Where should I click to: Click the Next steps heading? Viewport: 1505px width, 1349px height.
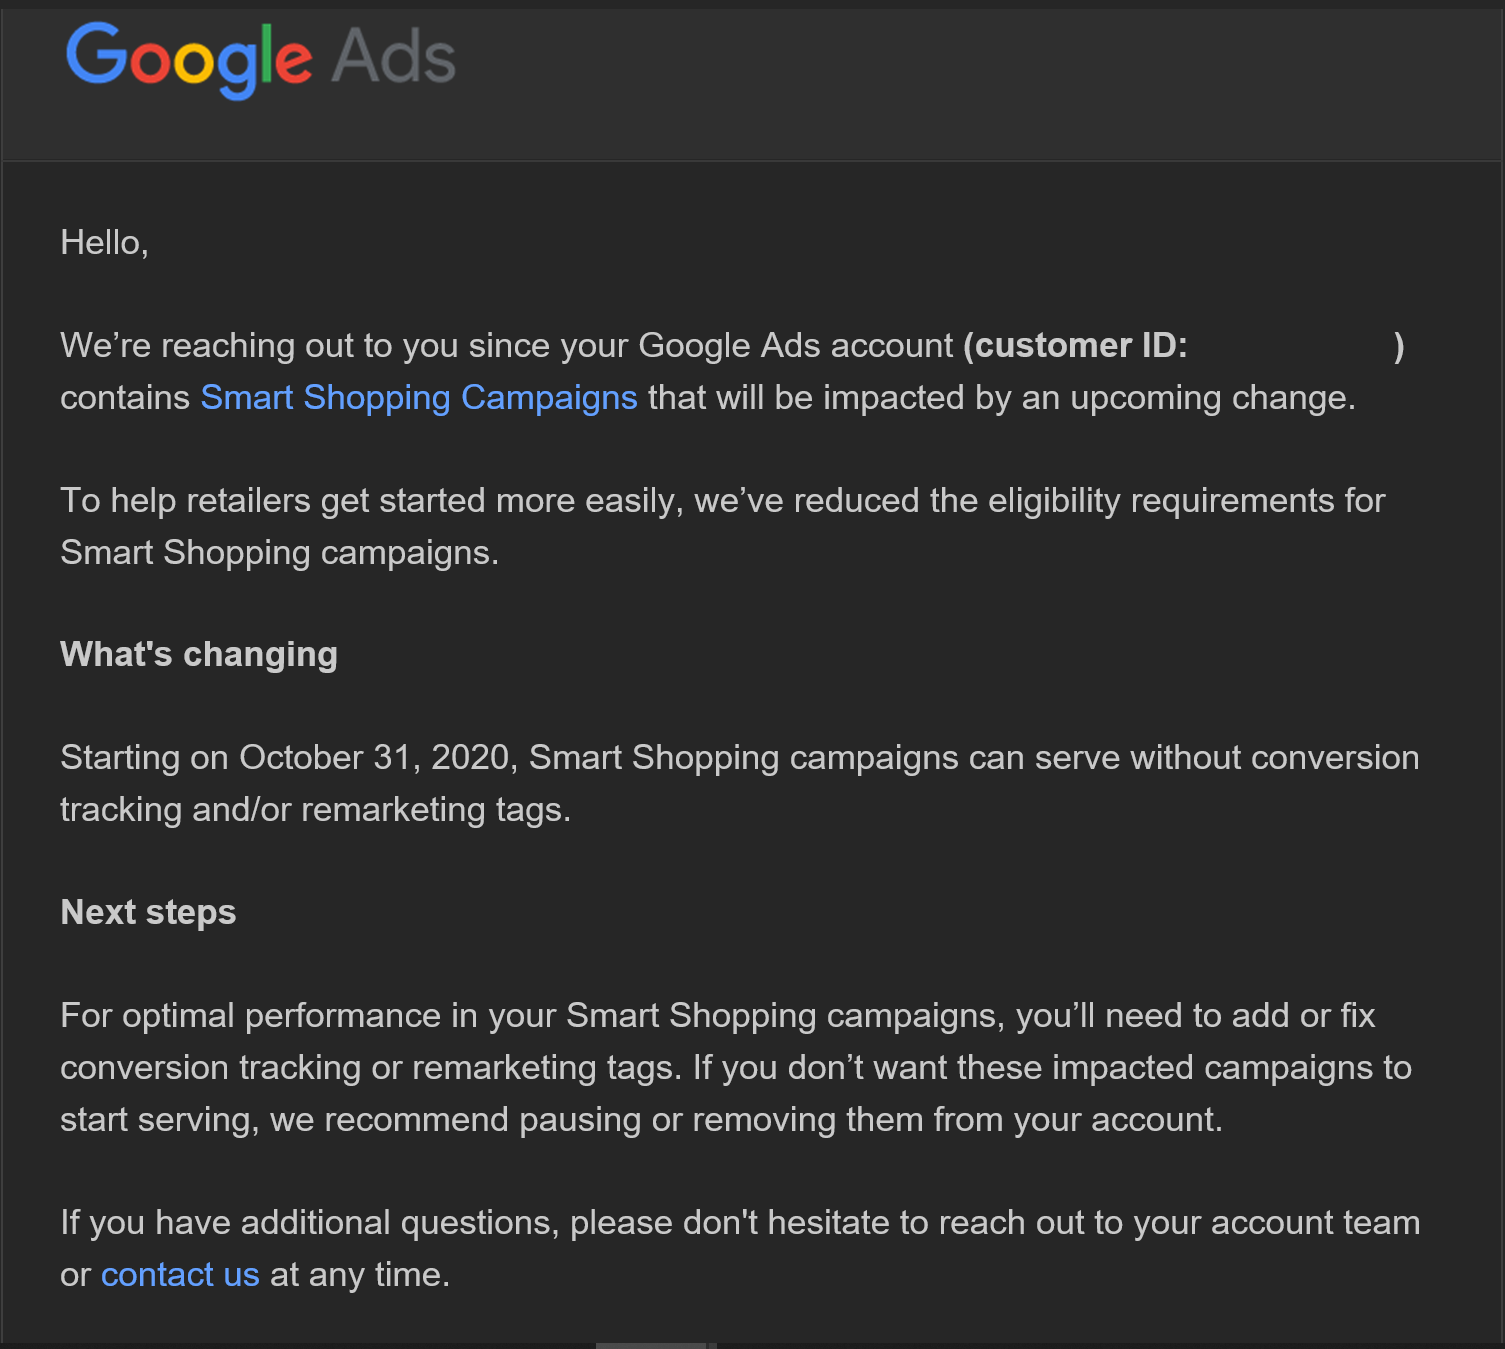(148, 912)
